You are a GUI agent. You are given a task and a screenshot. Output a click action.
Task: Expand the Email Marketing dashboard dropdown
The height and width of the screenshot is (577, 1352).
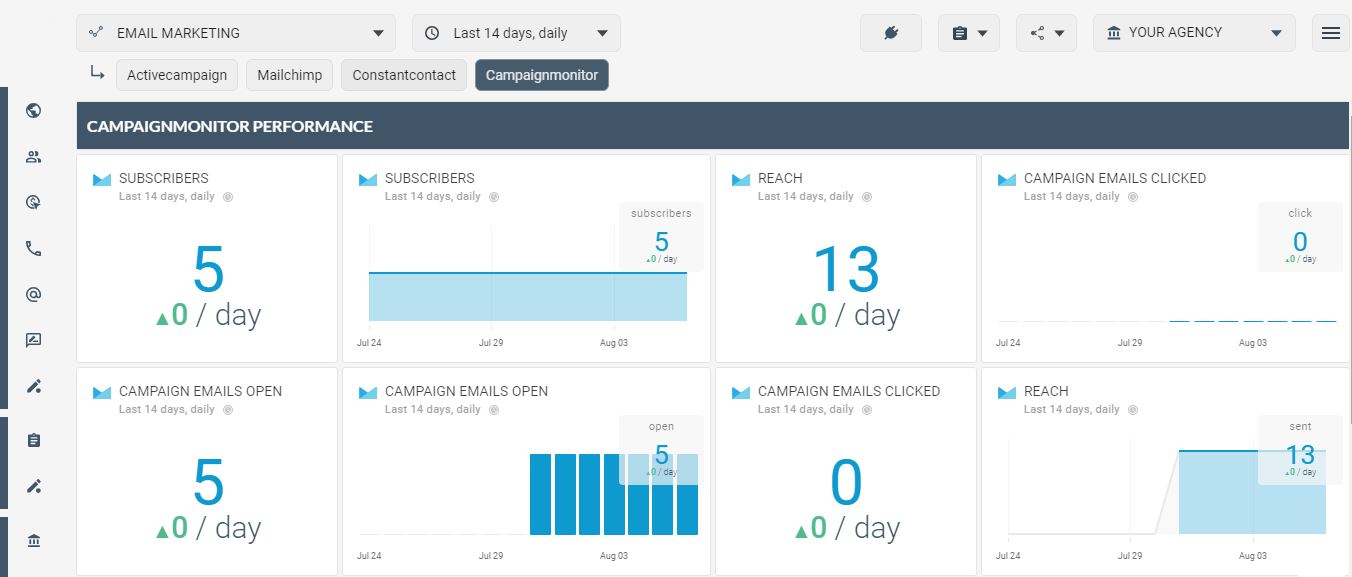click(x=236, y=33)
